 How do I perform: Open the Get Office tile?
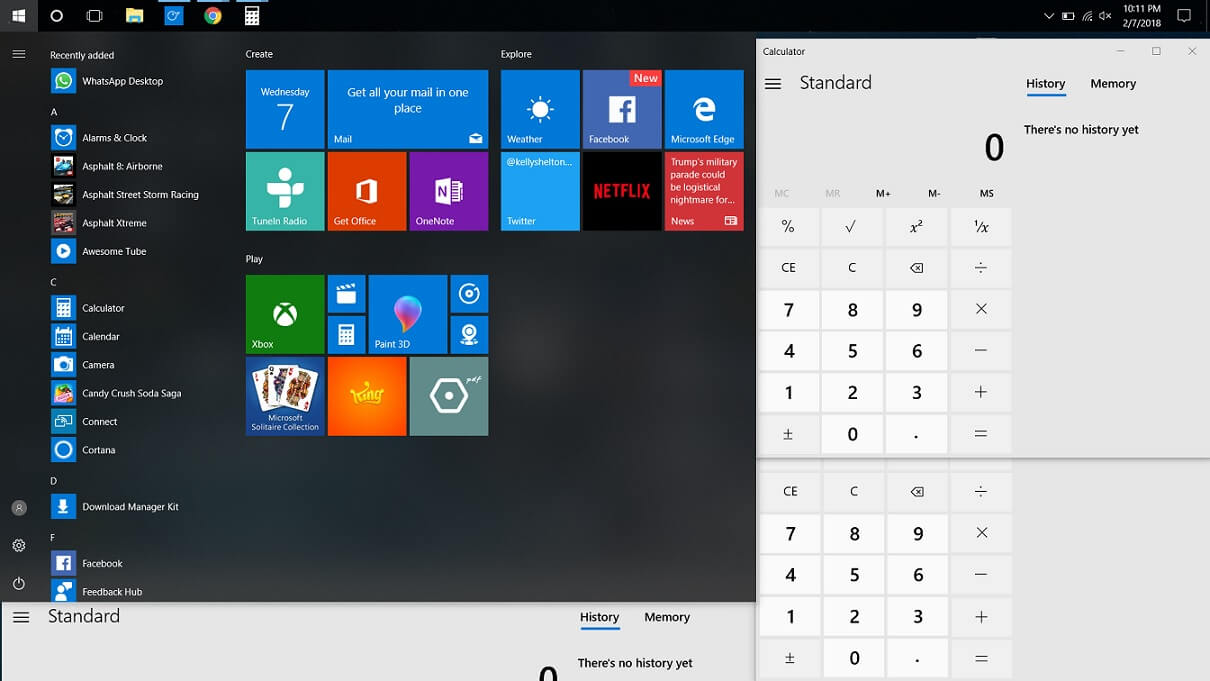[x=367, y=191]
